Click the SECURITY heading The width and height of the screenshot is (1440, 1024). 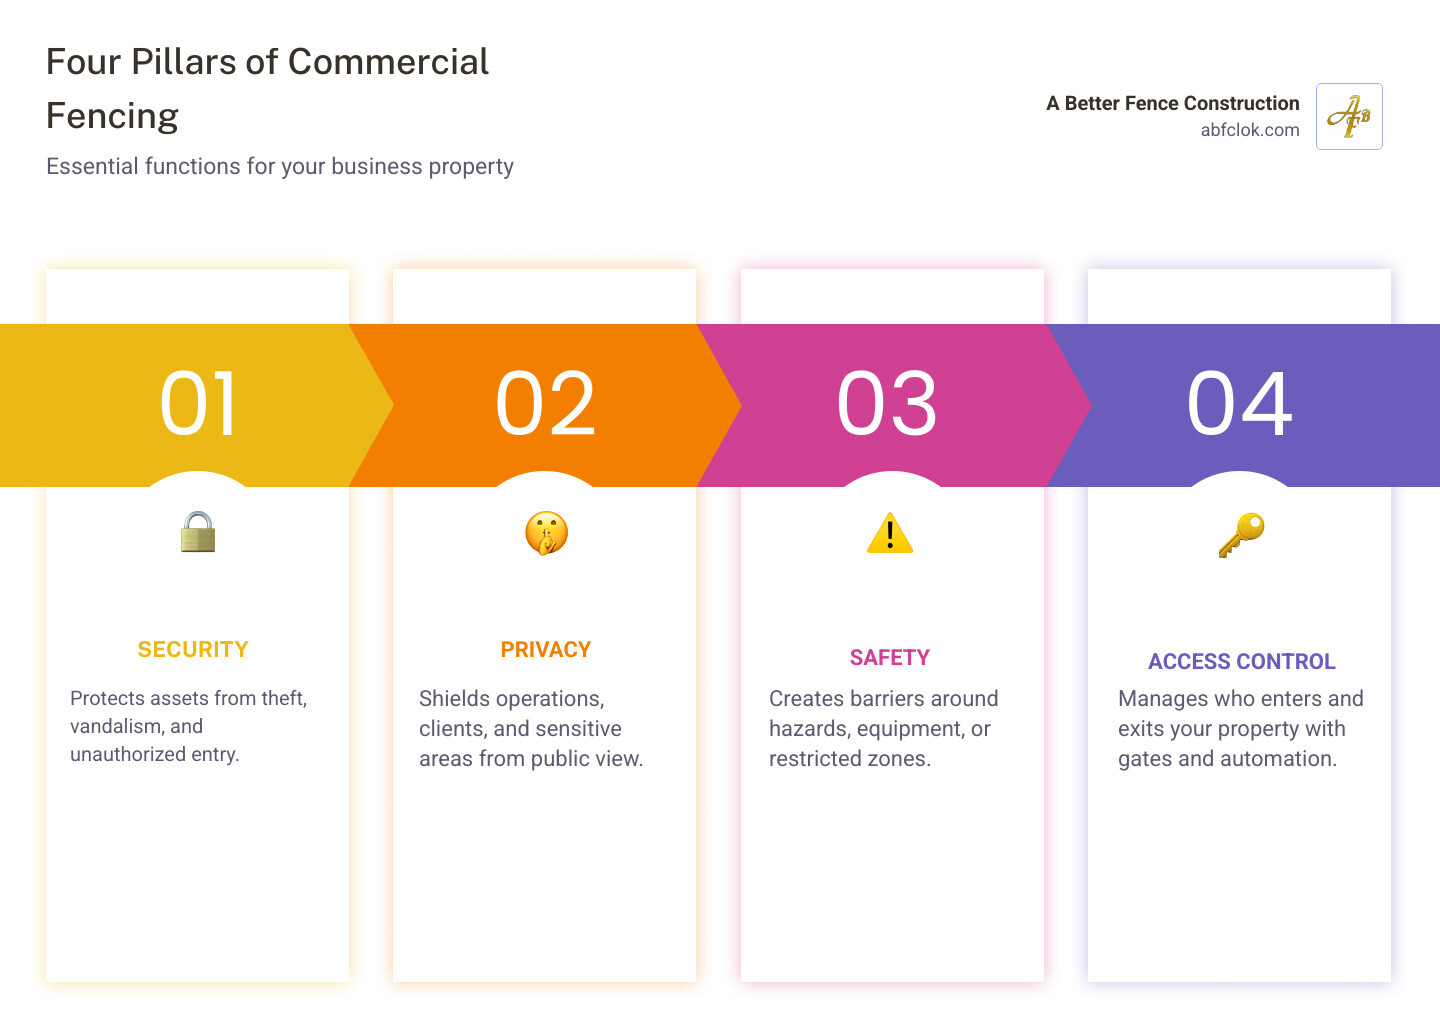click(x=192, y=649)
